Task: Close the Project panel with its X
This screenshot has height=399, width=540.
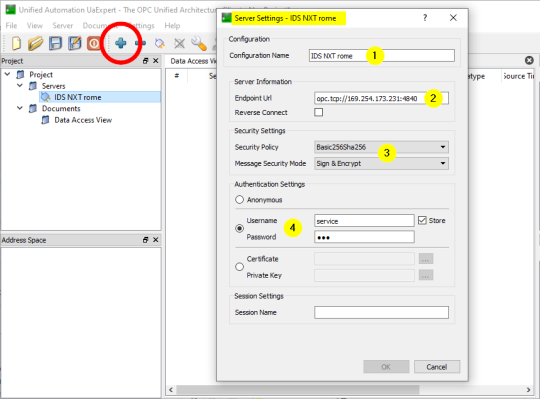Action: [x=156, y=61]
